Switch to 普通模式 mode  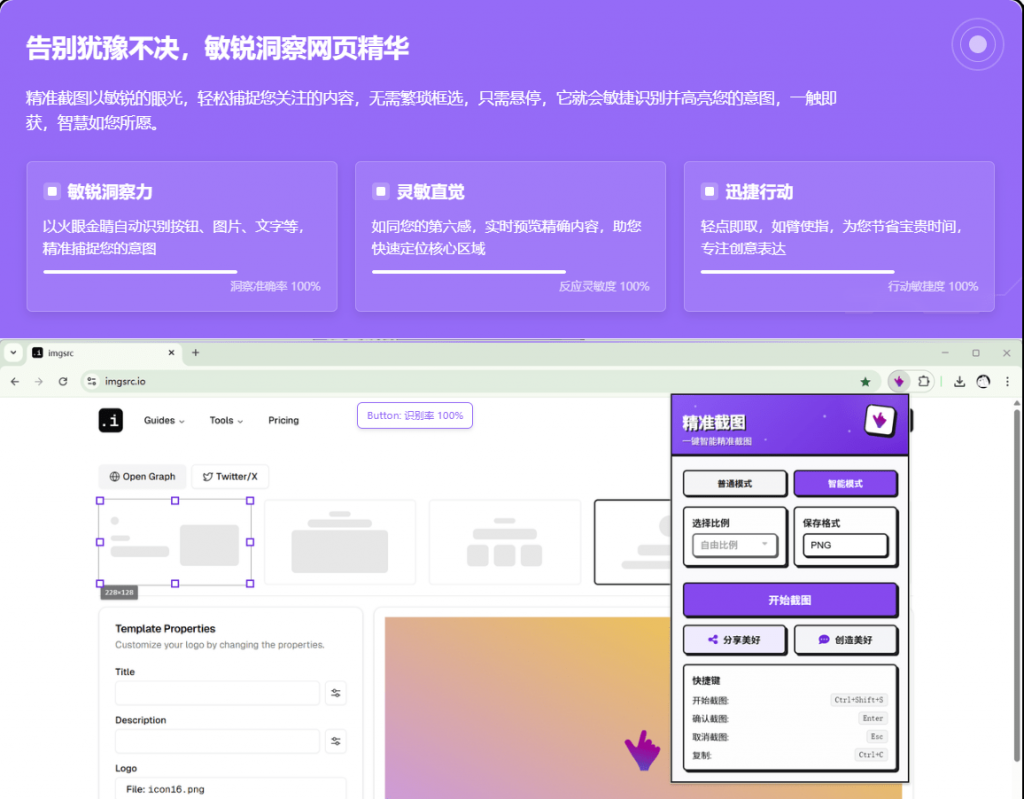(734, 484)
